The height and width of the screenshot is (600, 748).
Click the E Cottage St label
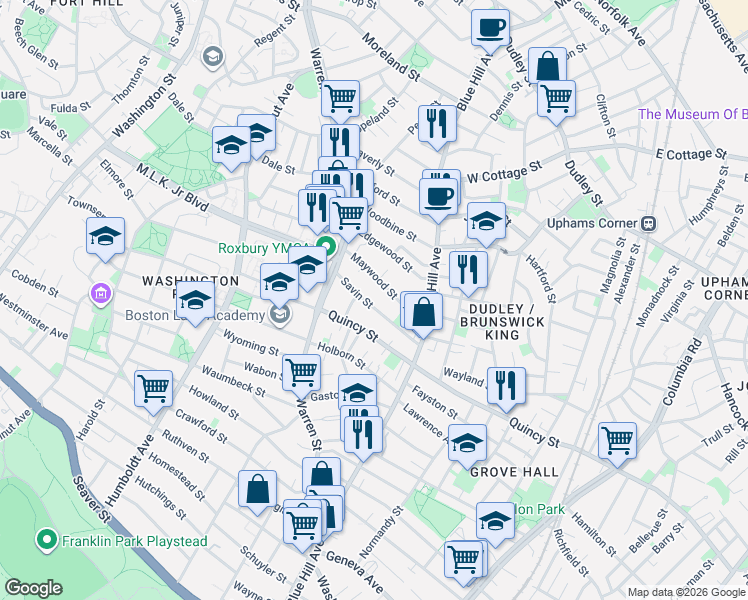click(691, 154)
